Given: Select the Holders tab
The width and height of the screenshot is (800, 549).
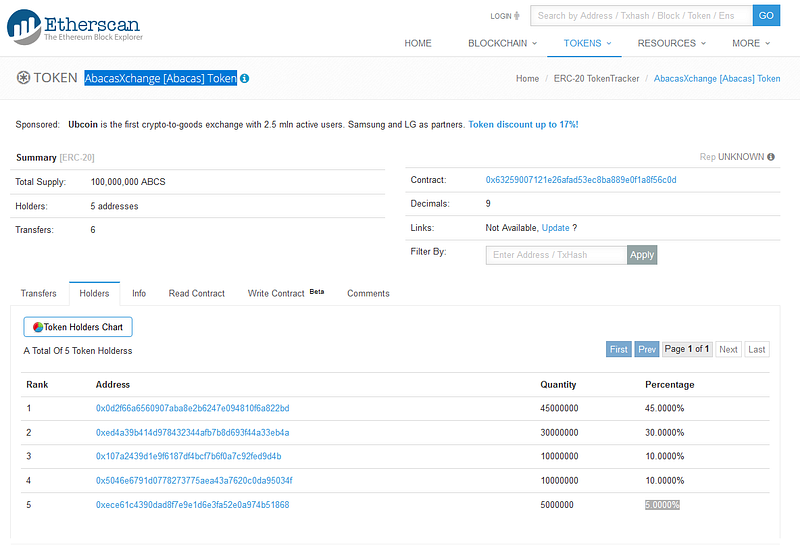Looking at the screenshot, I should click(94, 293).
